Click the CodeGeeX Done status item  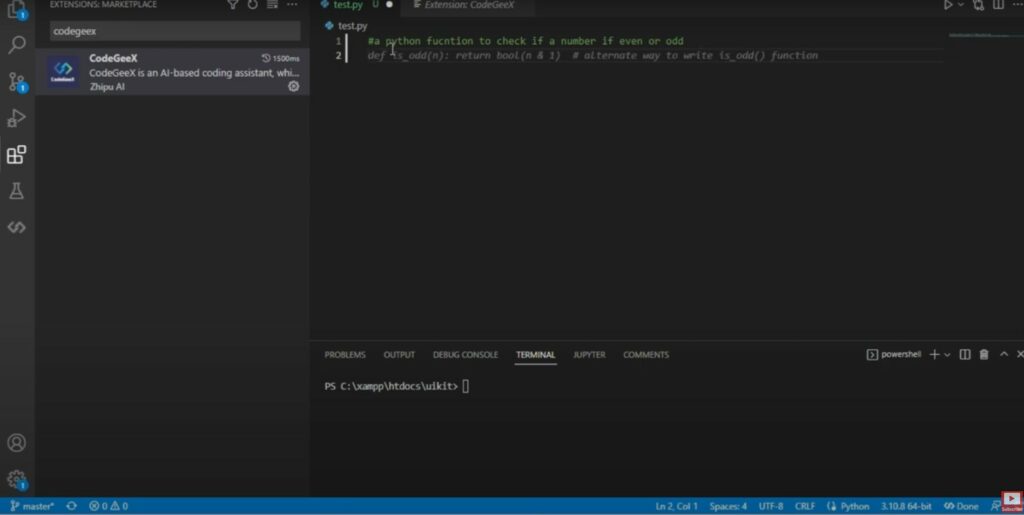tap(961, 506)
